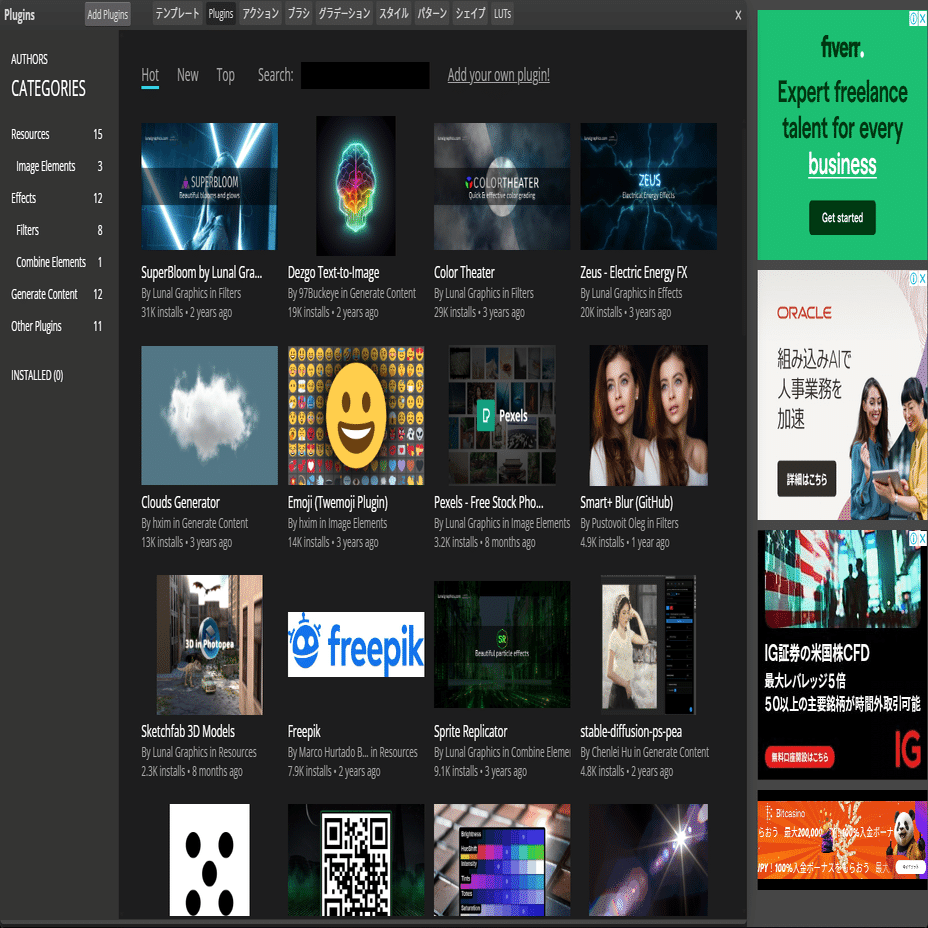Open the Emoji Twemoji Plugin thumbnail
This screenshot has height=928, width=928.
356,415
